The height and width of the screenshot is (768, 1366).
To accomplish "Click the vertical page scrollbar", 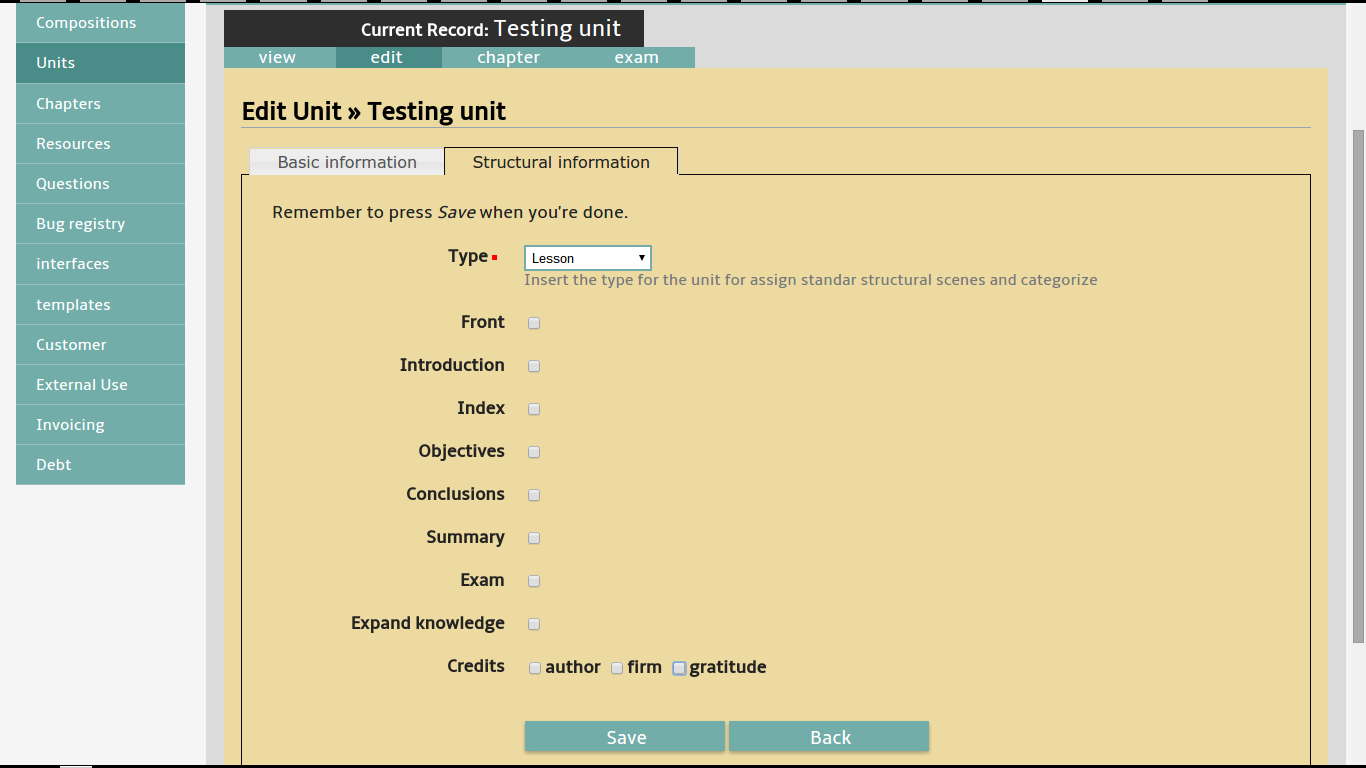I will 1357,385.
